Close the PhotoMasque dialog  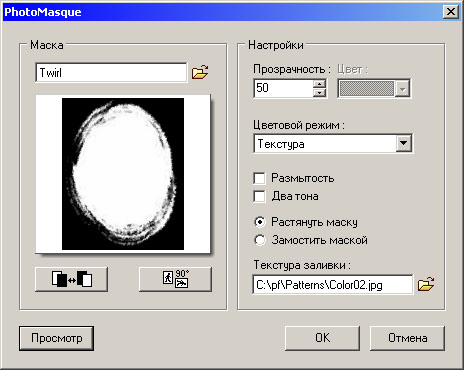click(x=451, y=12)
